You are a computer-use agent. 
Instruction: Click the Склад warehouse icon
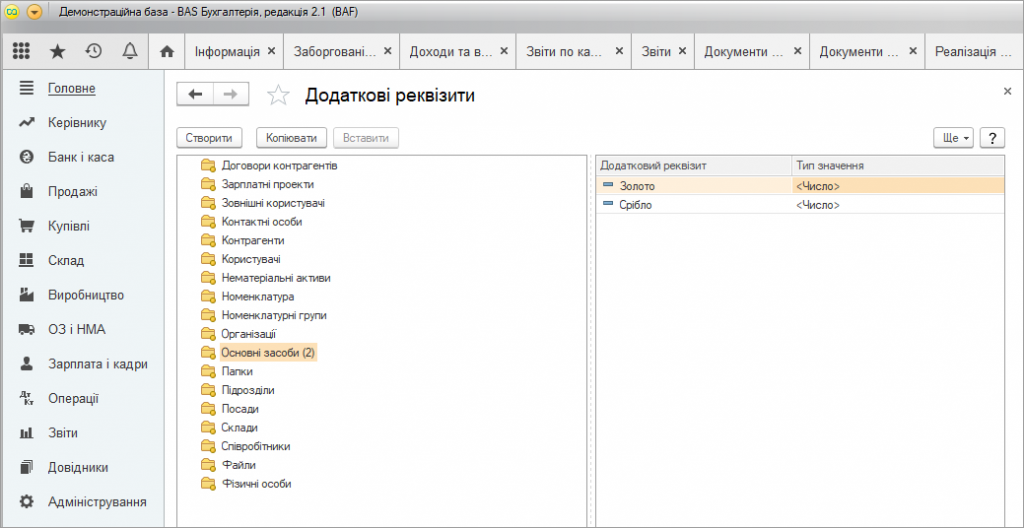[26, 260]
